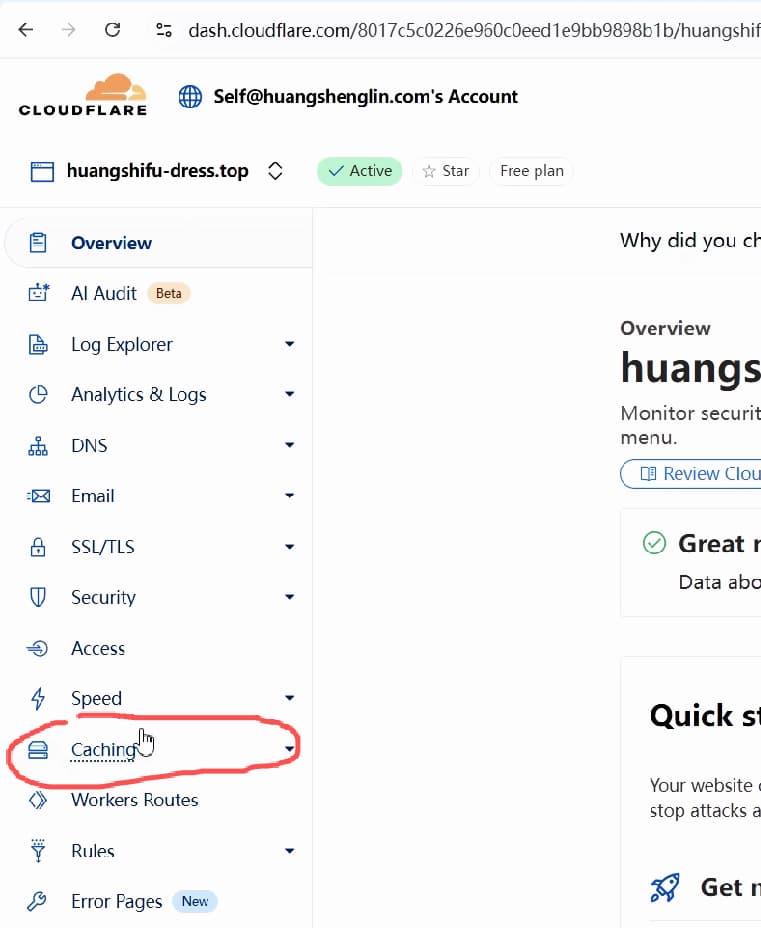
Task: Click the AI Audit robot icon
Action: click(x=39, y=293)
